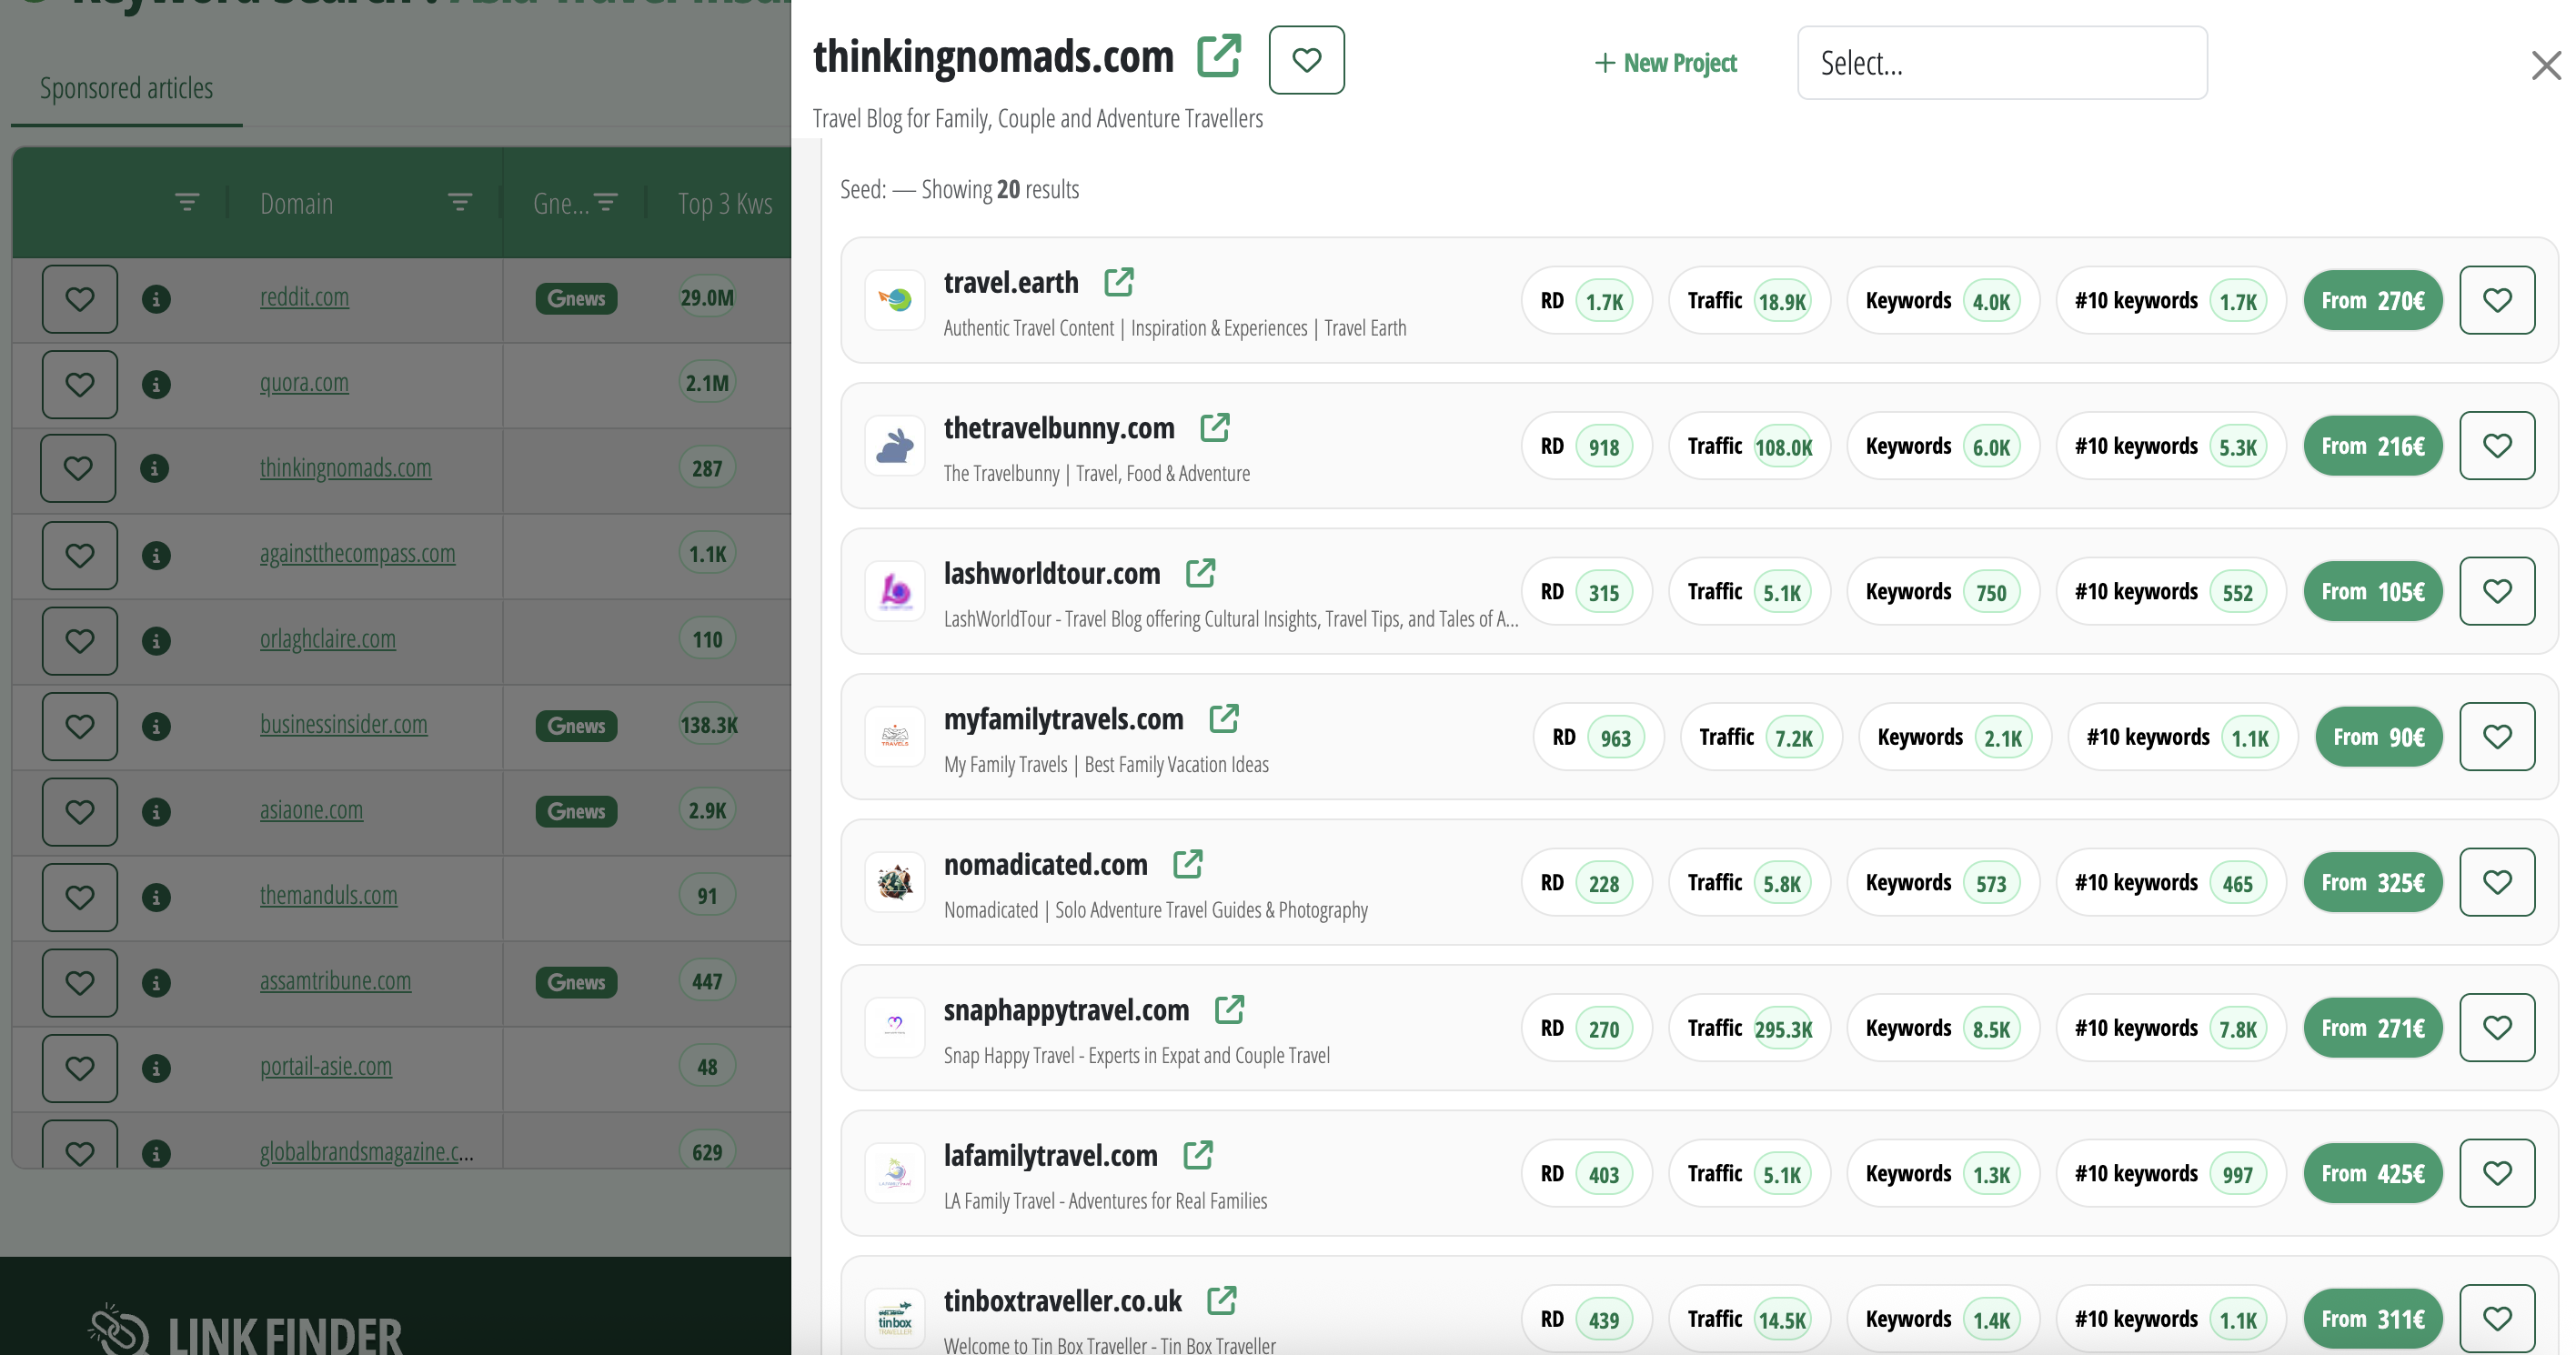
Task: Click the From 325€ price for nomadicated.com
Action: coord(2373,882)
